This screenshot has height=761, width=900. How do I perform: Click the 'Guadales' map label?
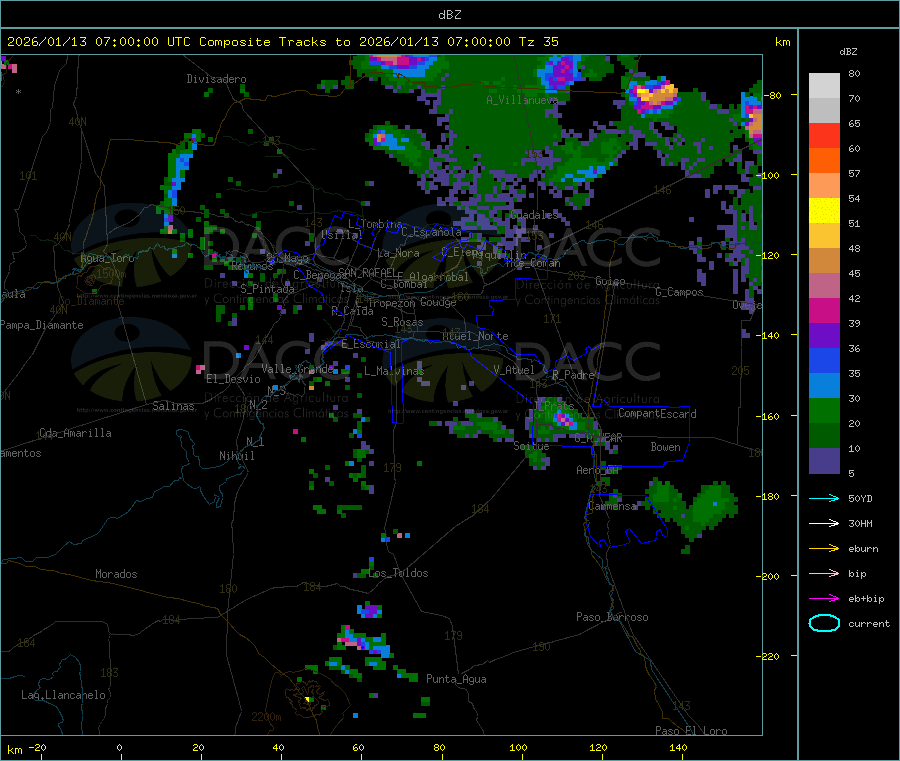coord(534,215)
